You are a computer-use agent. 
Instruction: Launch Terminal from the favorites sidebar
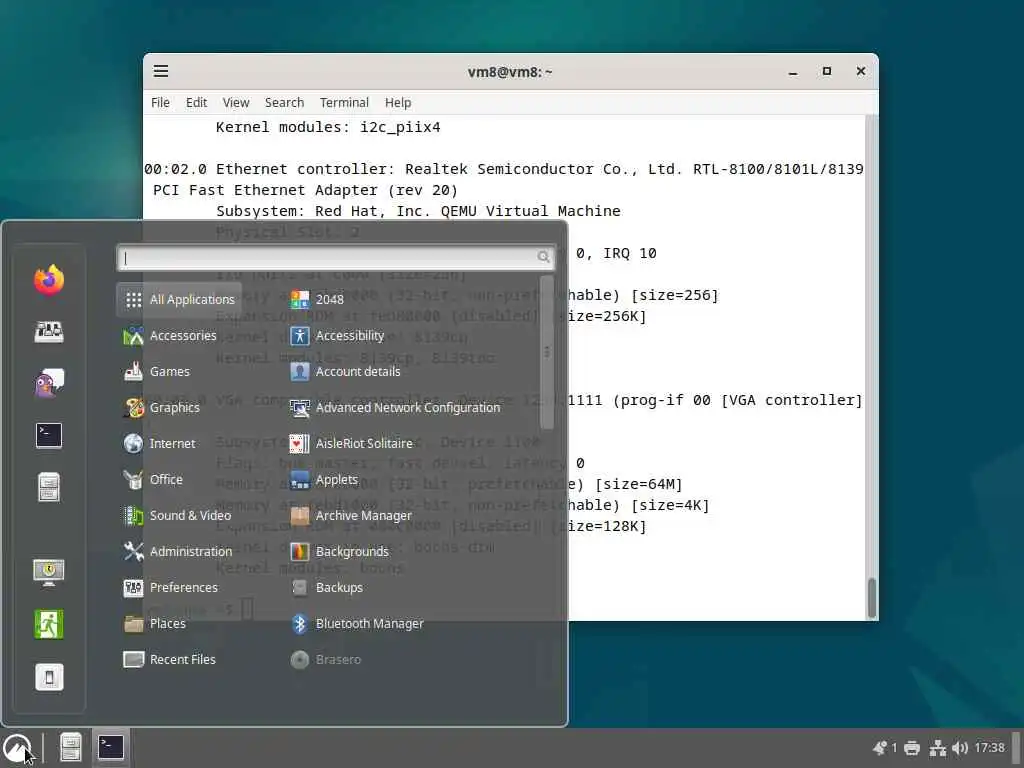coord(49,435)
